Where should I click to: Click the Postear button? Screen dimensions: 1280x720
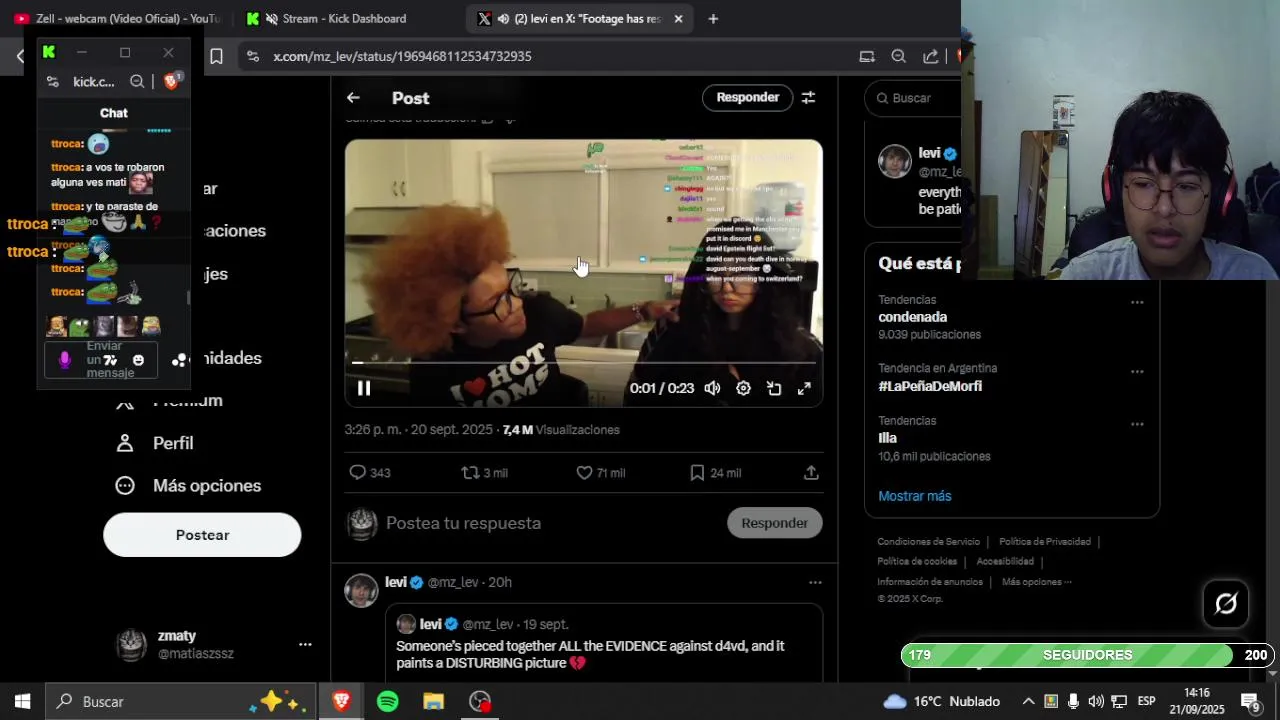[202, 535]
